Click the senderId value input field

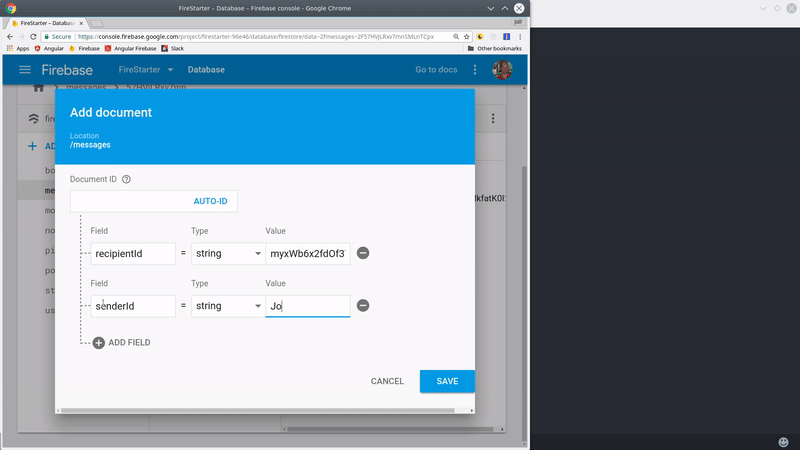coord(307,306)
